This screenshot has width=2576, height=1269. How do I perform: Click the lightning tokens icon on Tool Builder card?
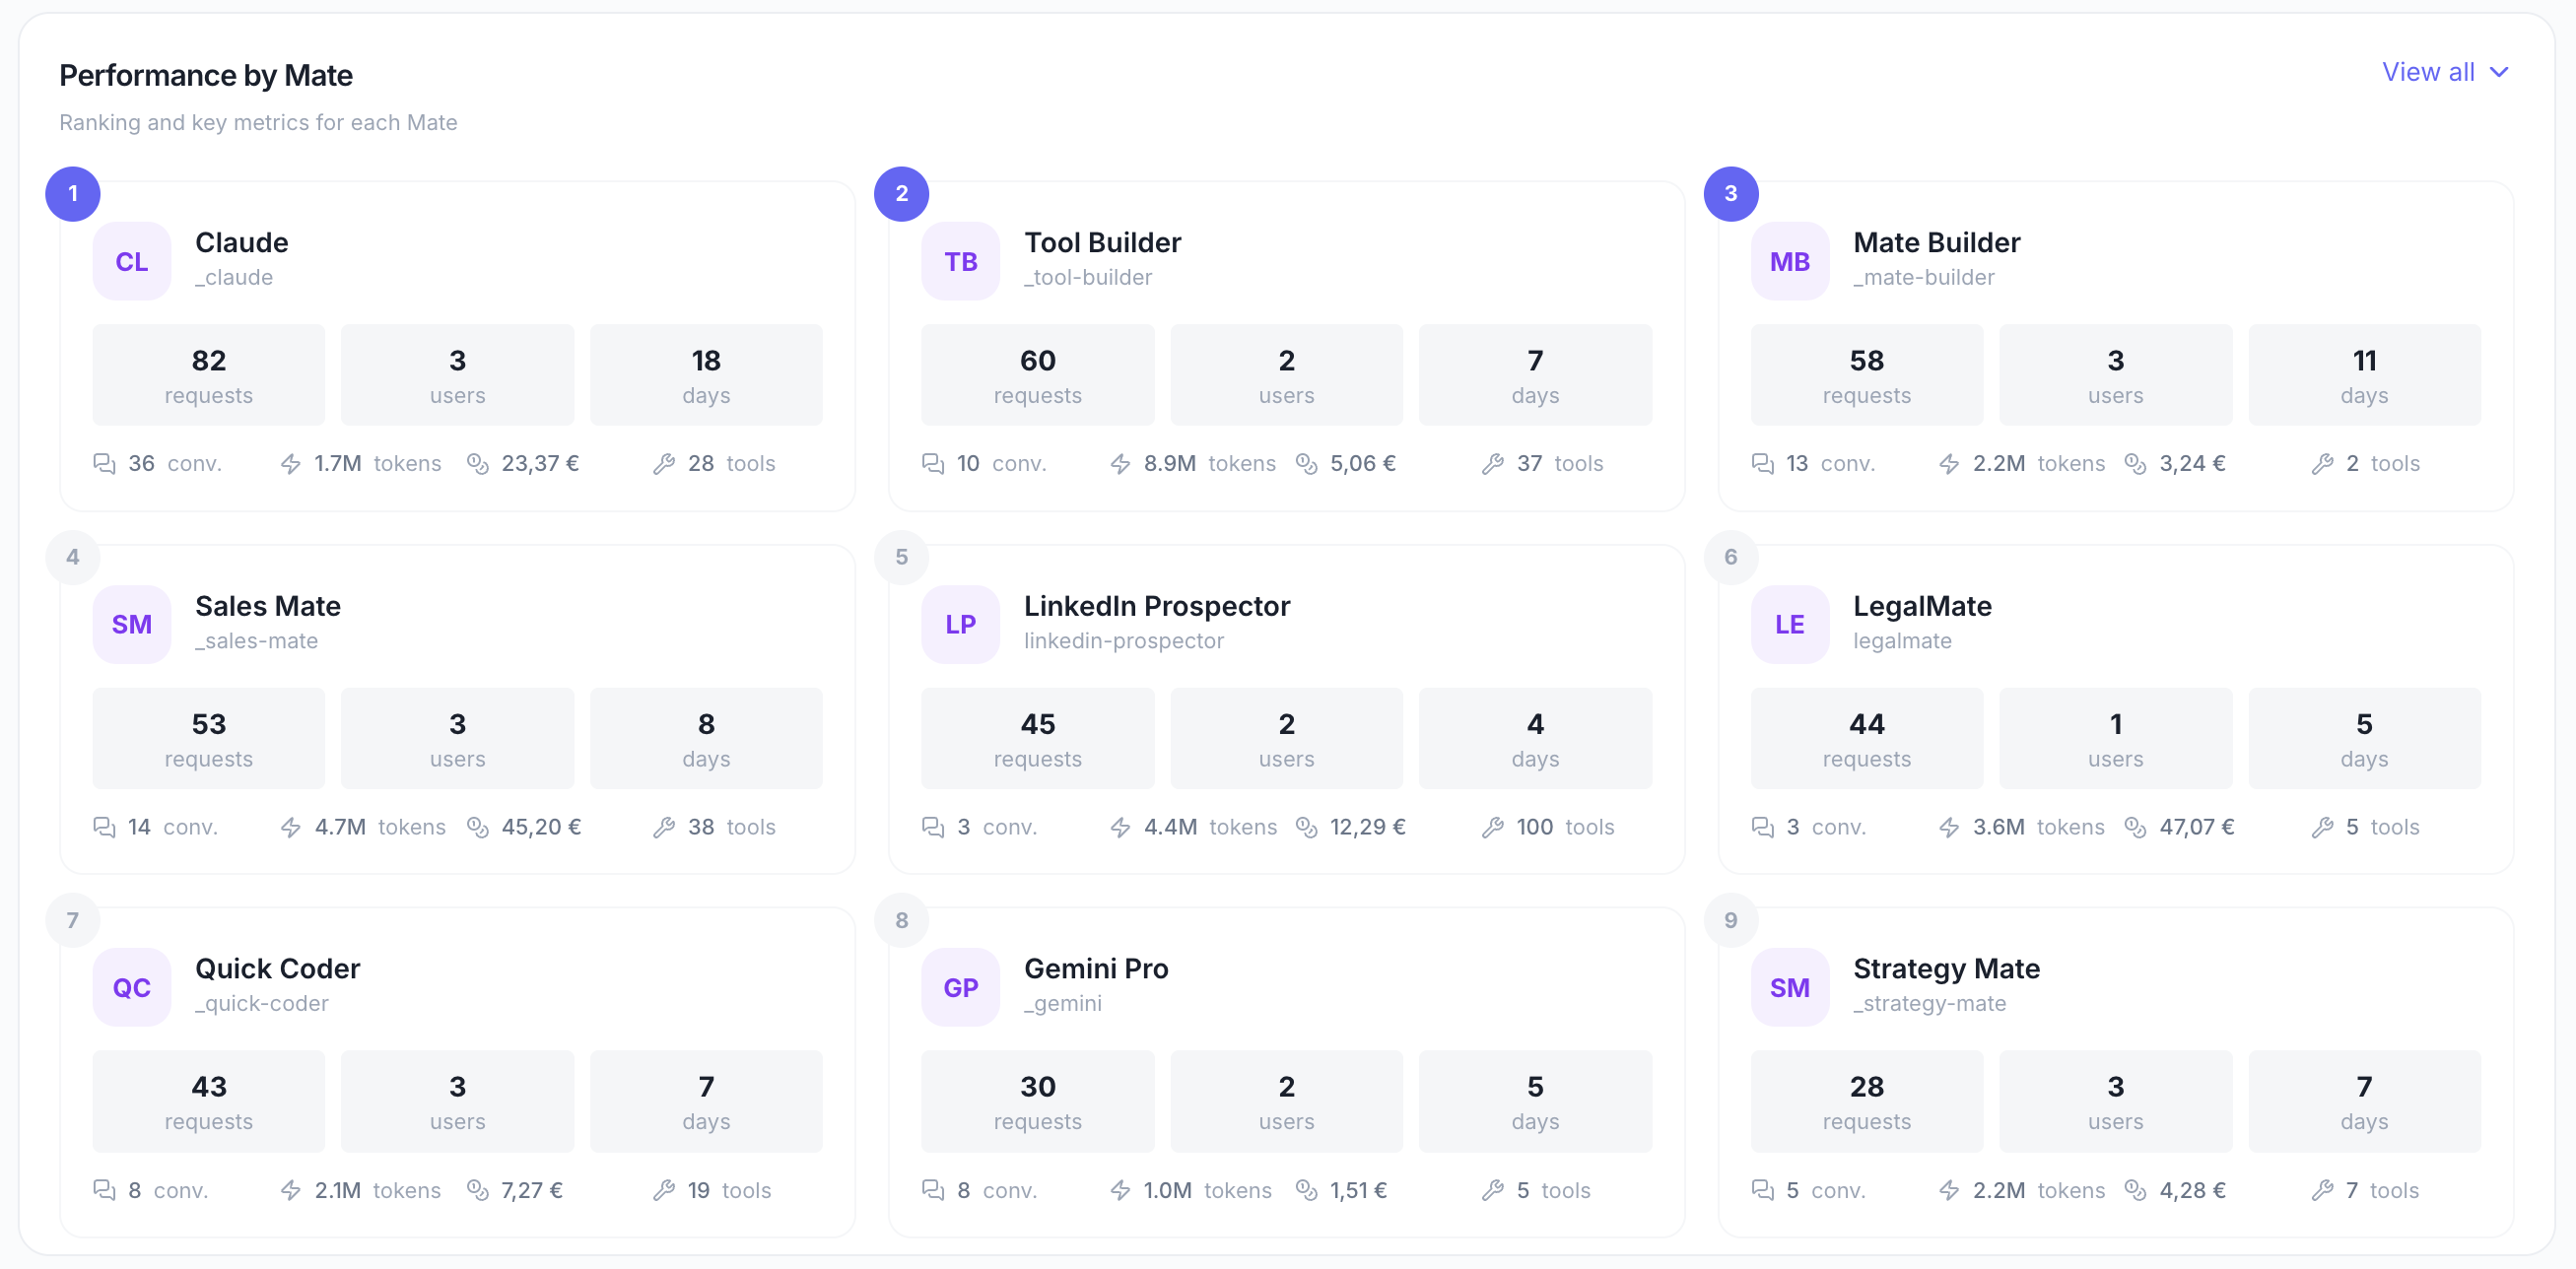coord(1120,463)
